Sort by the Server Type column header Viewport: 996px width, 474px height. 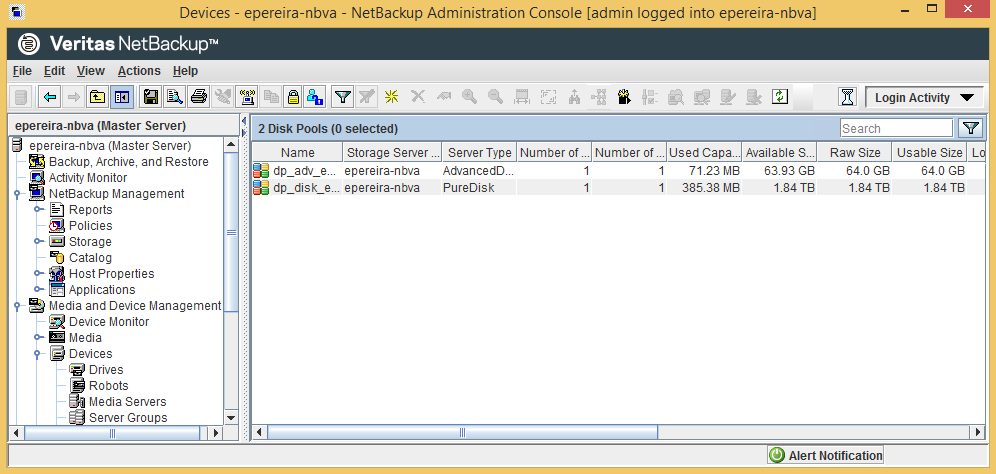[x=479, y=152]
